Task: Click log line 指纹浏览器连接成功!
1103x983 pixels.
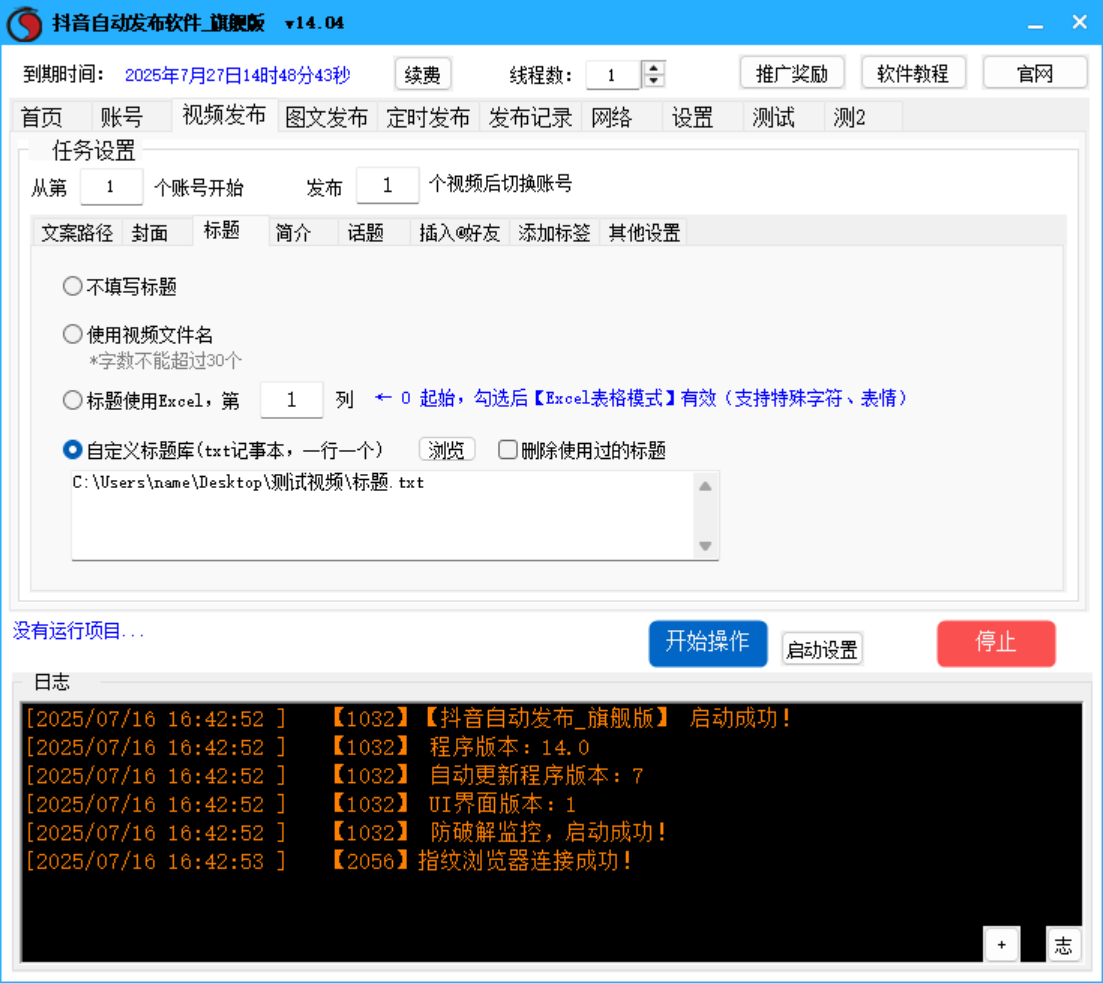Action: pyautogui.click(x=525, y=861)
